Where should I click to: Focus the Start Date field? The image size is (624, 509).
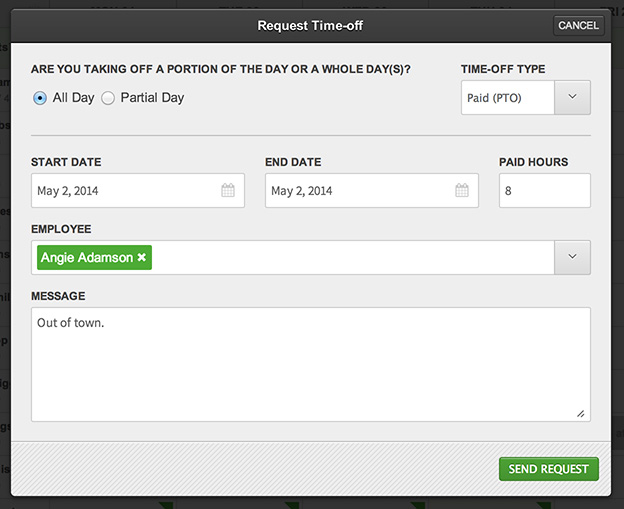[x=138, y=190]
